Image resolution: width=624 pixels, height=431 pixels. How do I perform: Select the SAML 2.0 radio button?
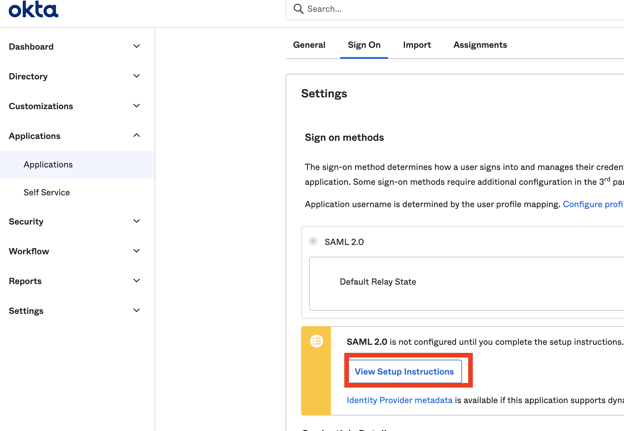(x=313, y=241)
